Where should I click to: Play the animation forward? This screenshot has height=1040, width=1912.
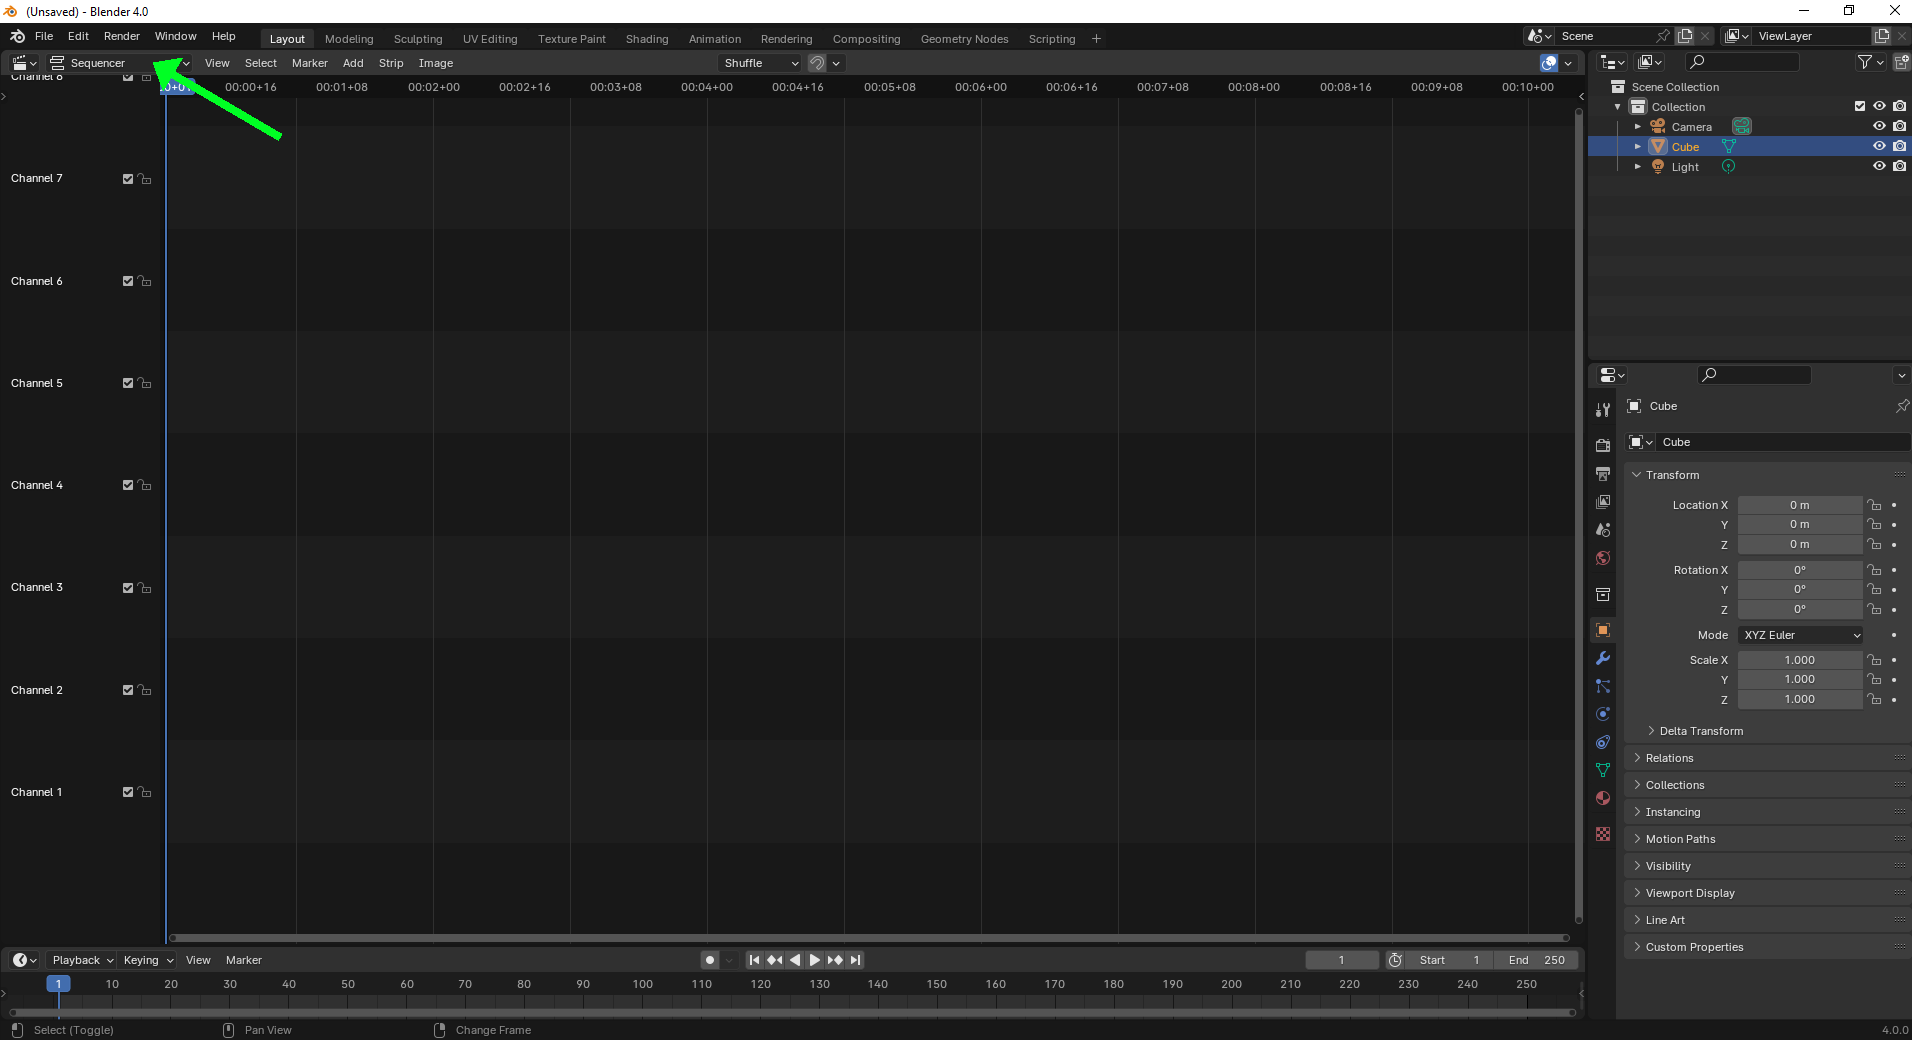815,960
